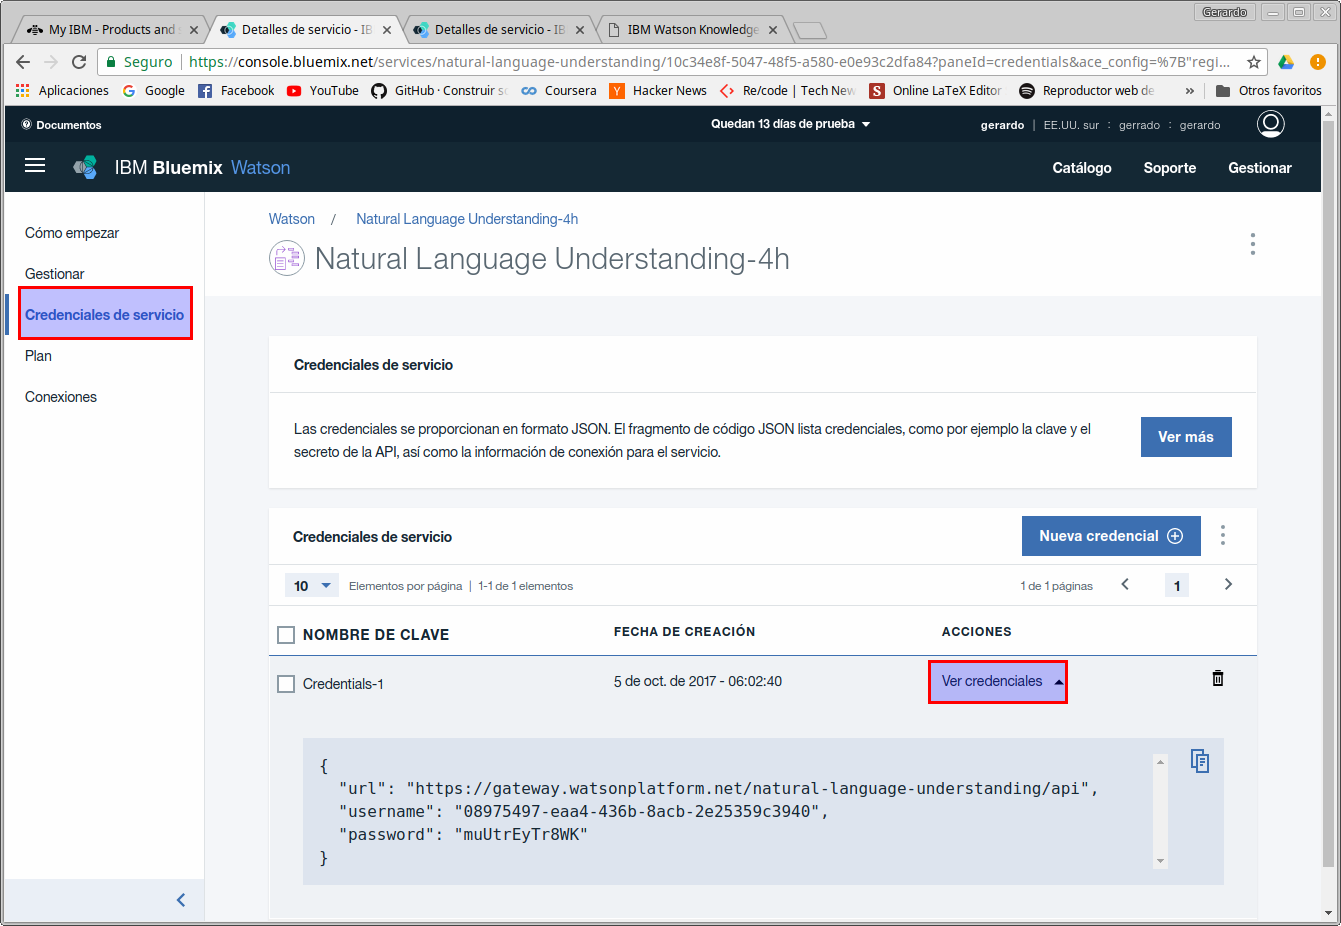Screen dimensions: 1341x926
Task: Open the service options kebab menu
Action: tap(1252, 244)
